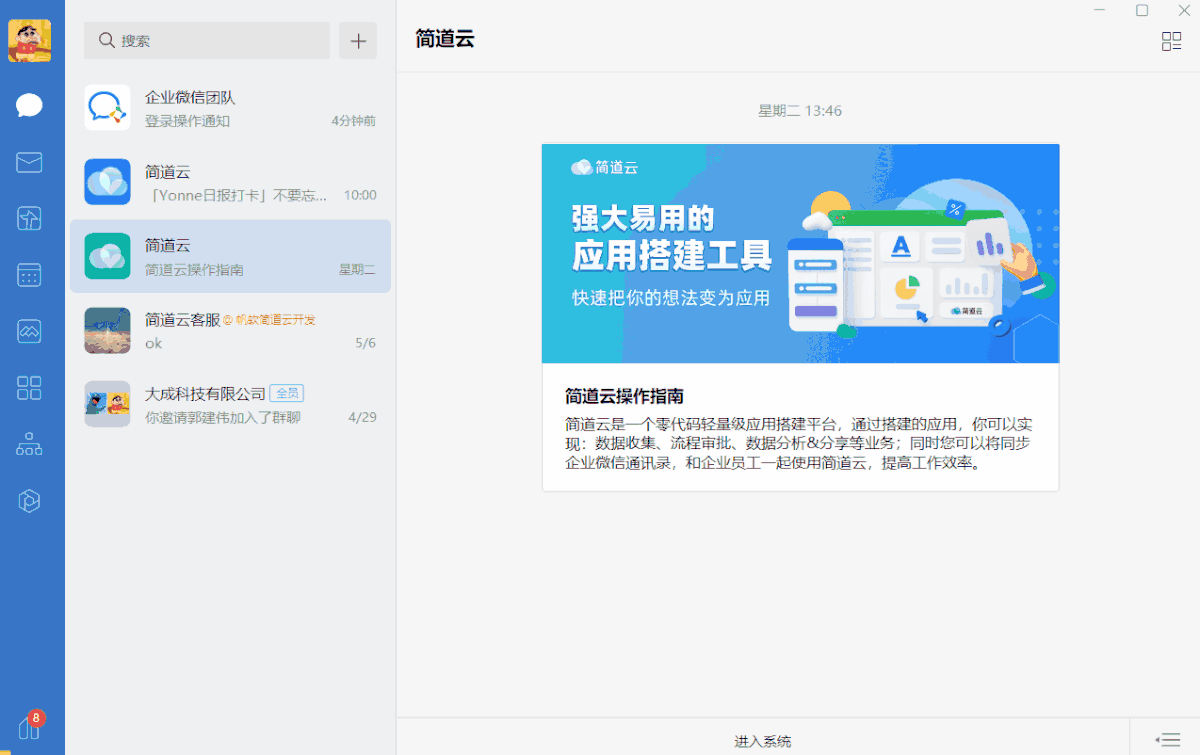Click the teal 简道云 avatar icon
Screen dimensions: 1200x755
click(x=107, y=256)
